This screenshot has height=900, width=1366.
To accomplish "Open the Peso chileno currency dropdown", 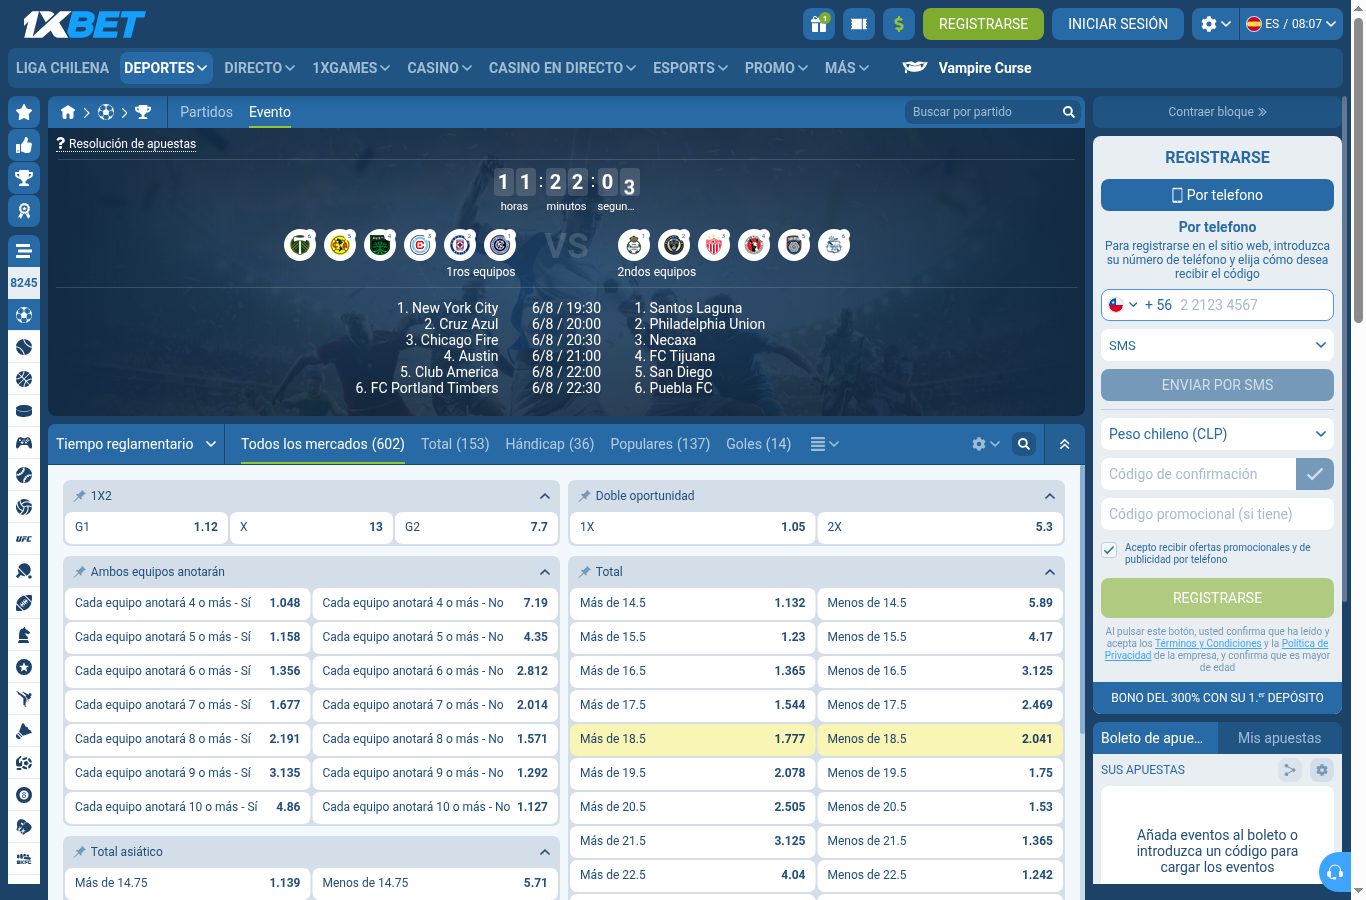I will [1217, 434].
